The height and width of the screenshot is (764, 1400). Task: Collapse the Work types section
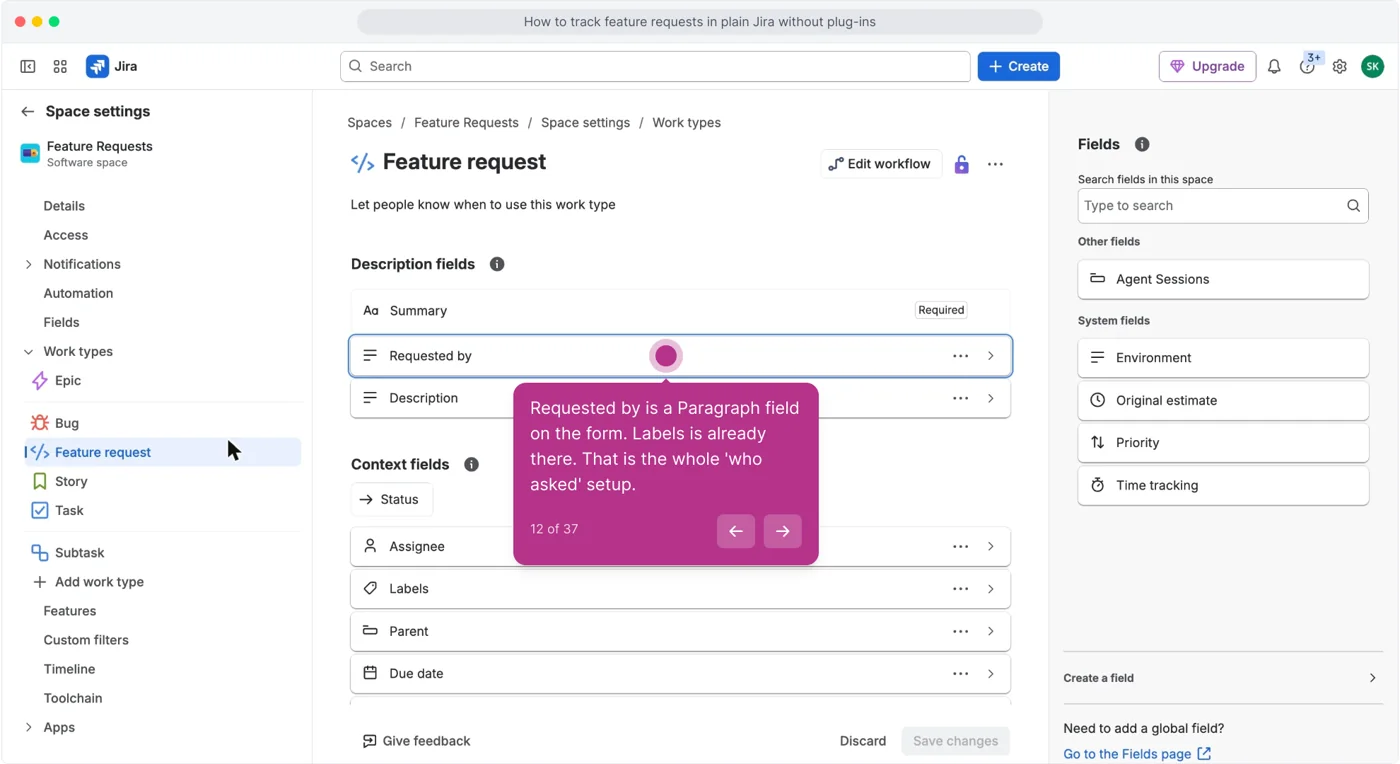[28, 352]
